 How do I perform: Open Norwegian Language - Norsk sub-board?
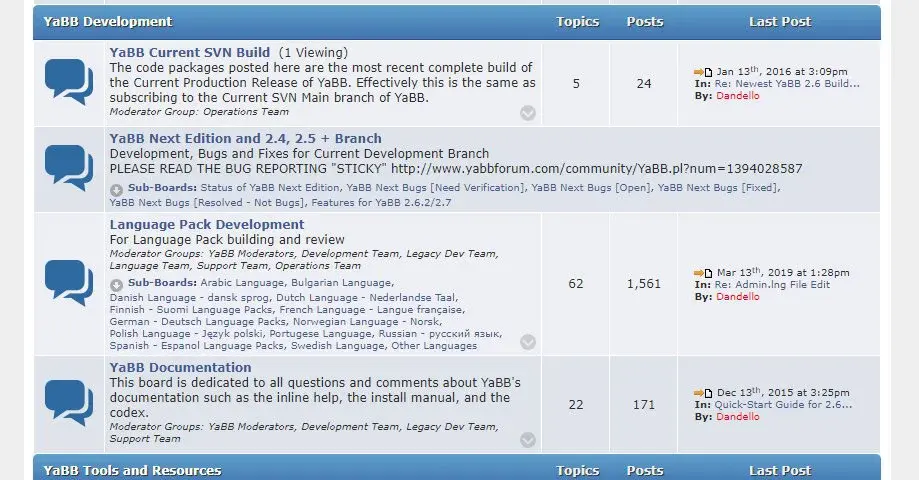tap(366, 322)
